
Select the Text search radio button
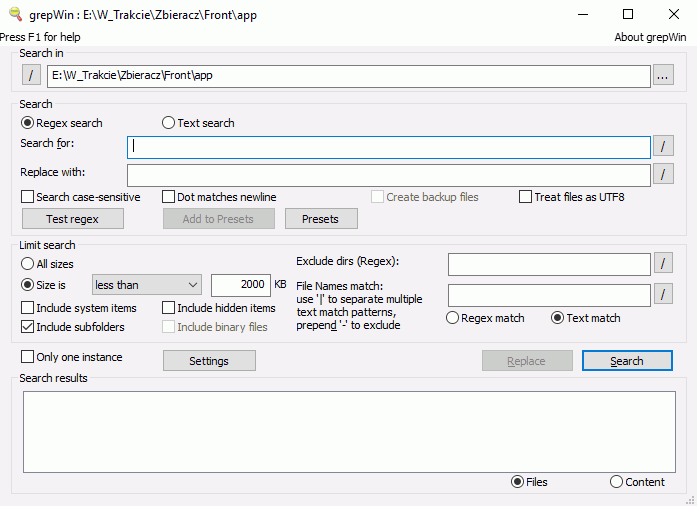[x=169, y=123]
